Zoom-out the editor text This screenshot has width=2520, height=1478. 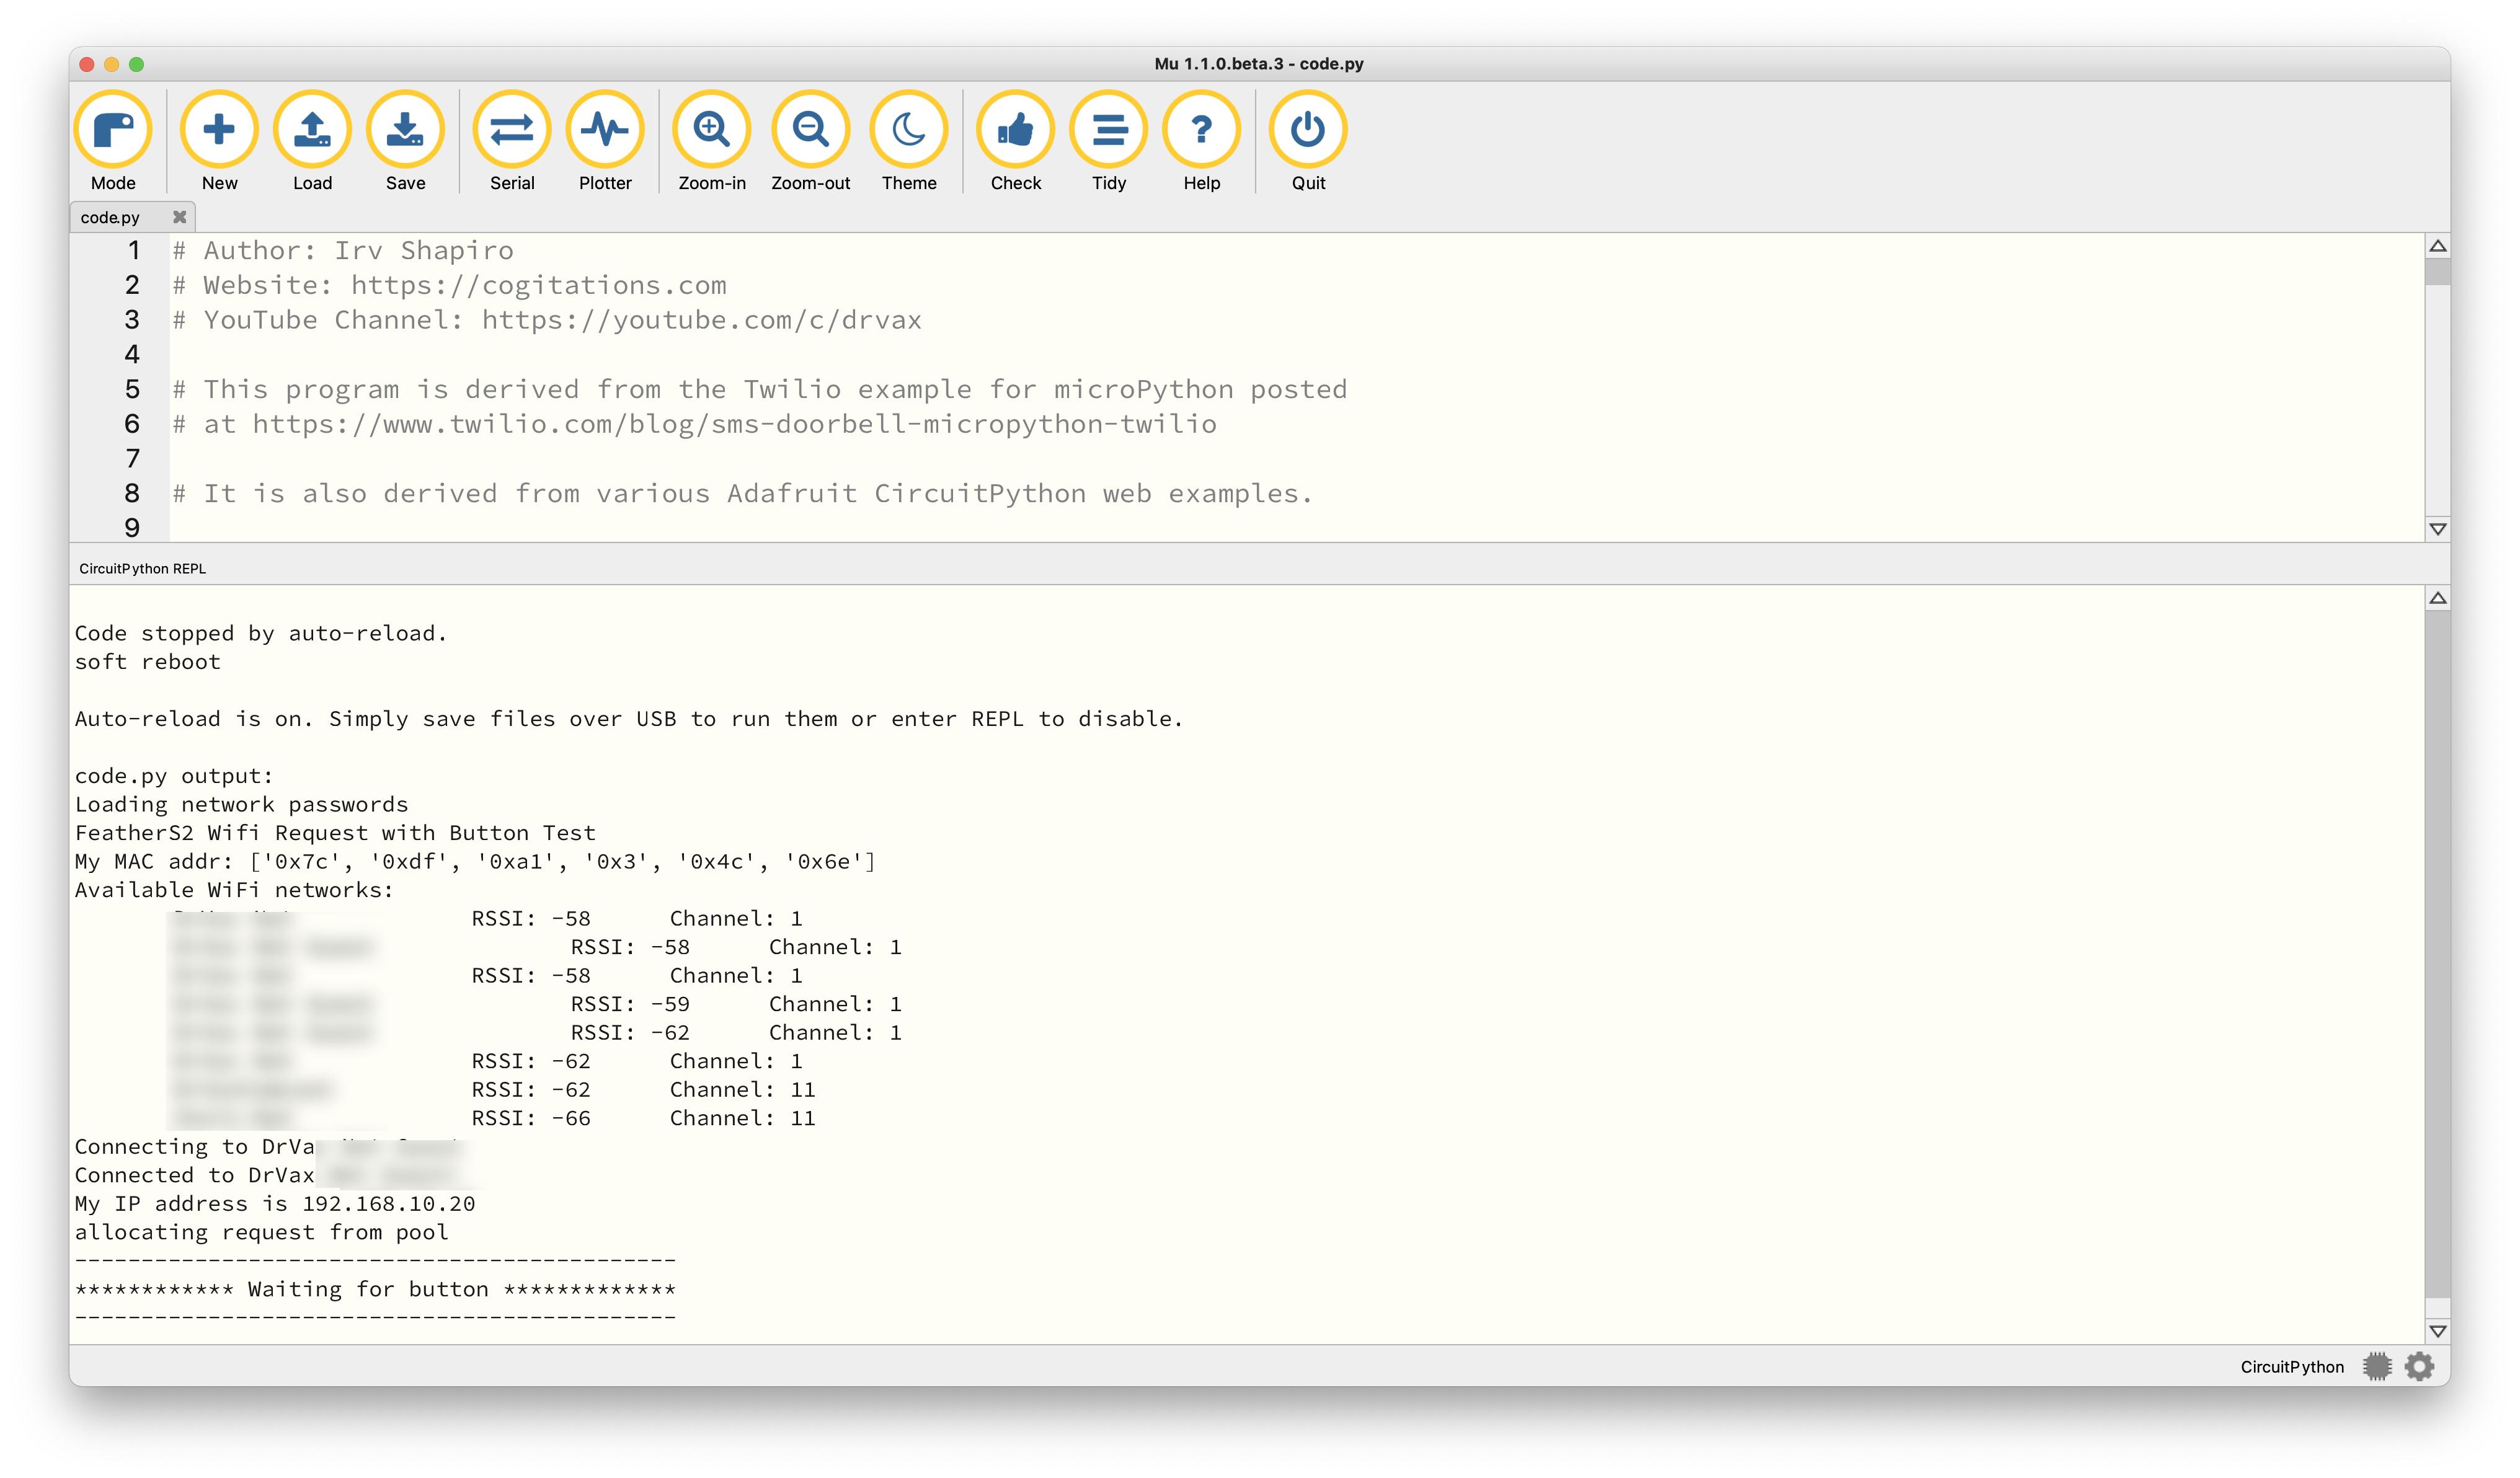[810, 141]
